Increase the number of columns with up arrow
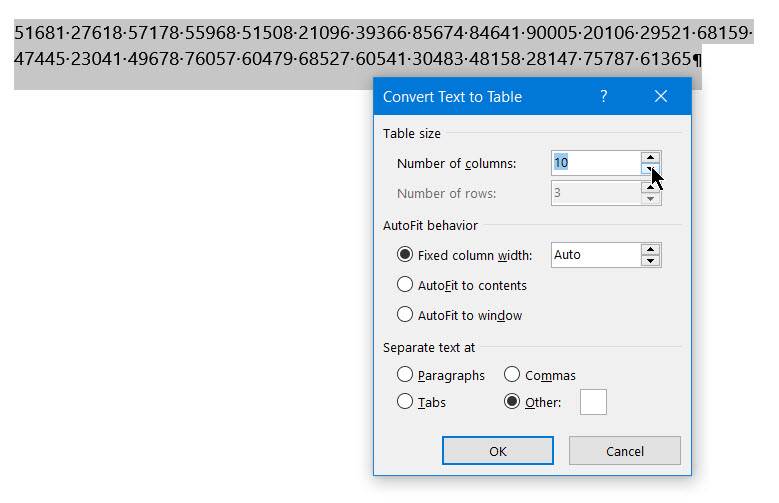 tap(650, 157)
